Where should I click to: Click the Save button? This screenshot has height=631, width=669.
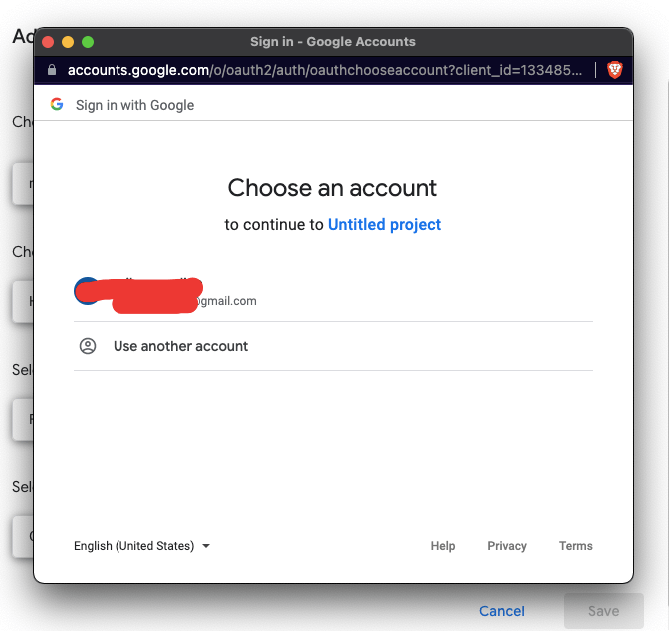[x=604, y=611]
